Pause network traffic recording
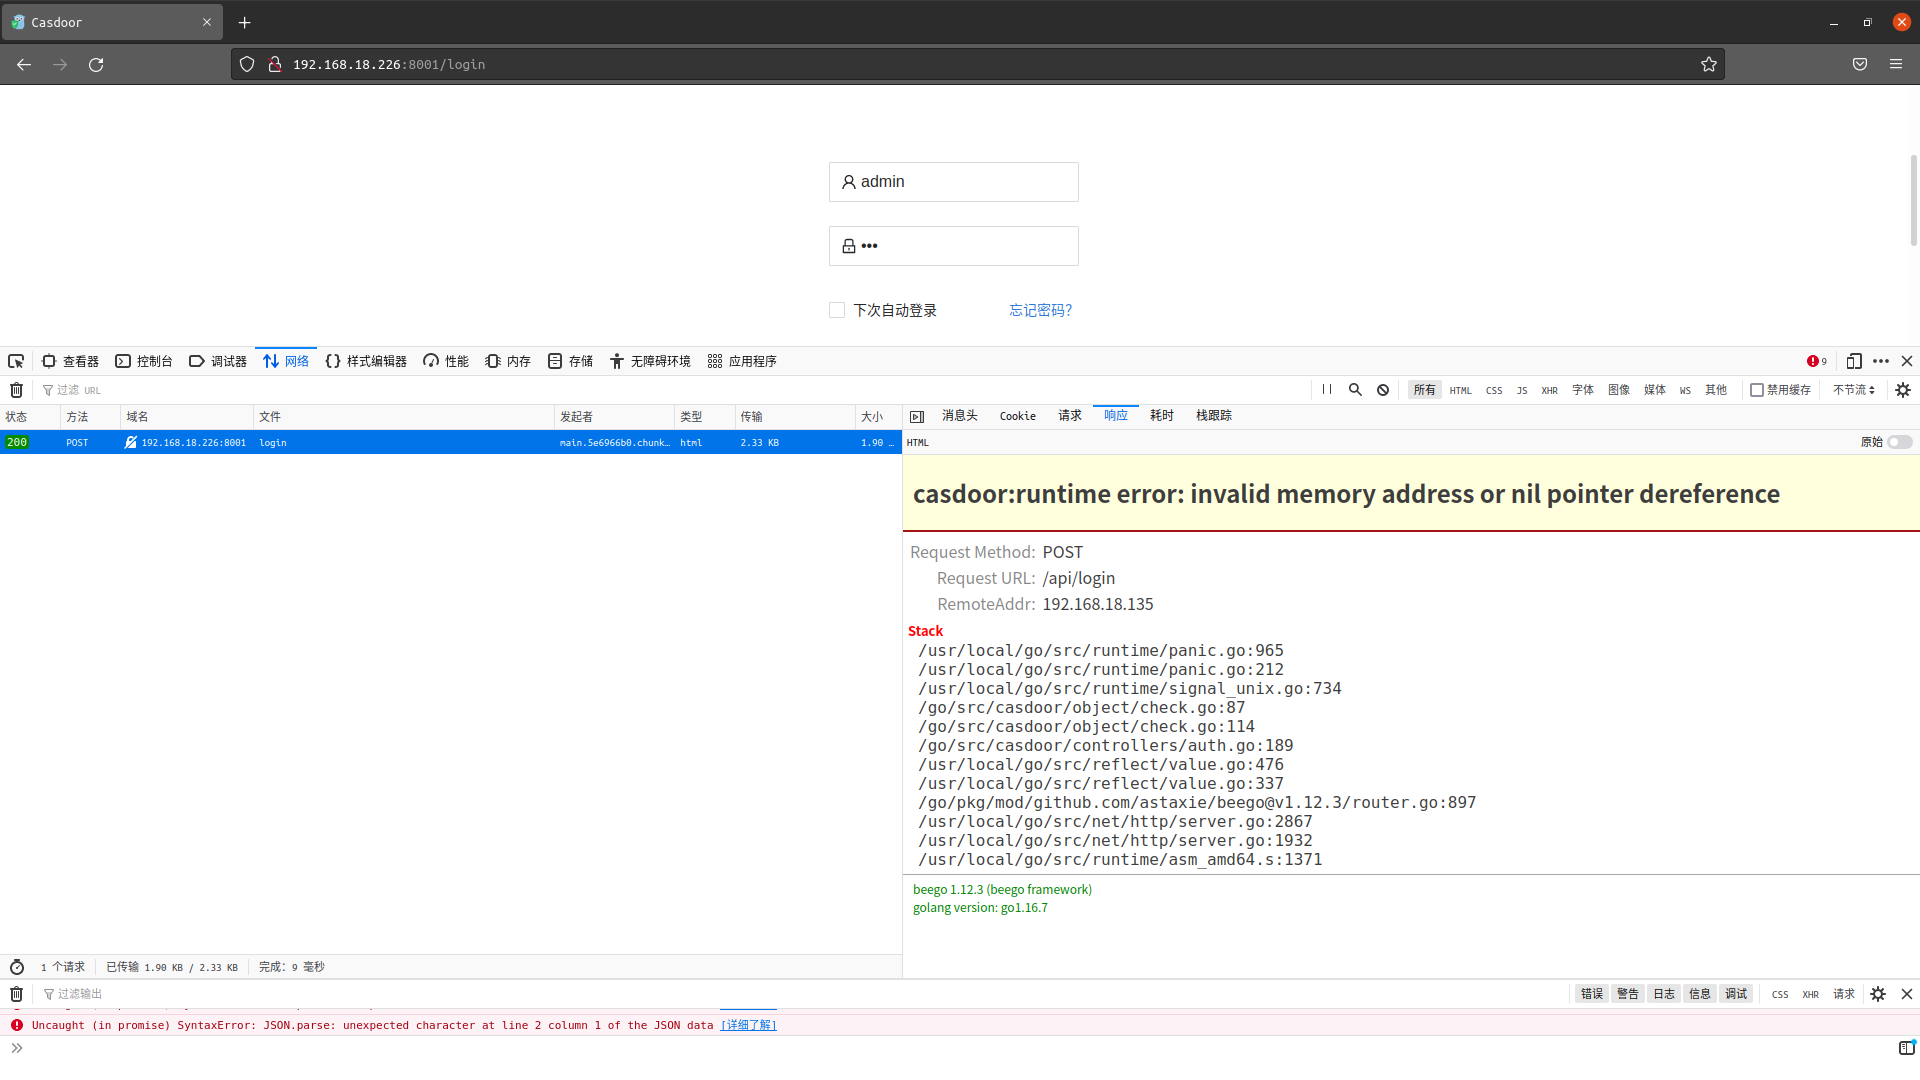 click(x=1327, y=390)
